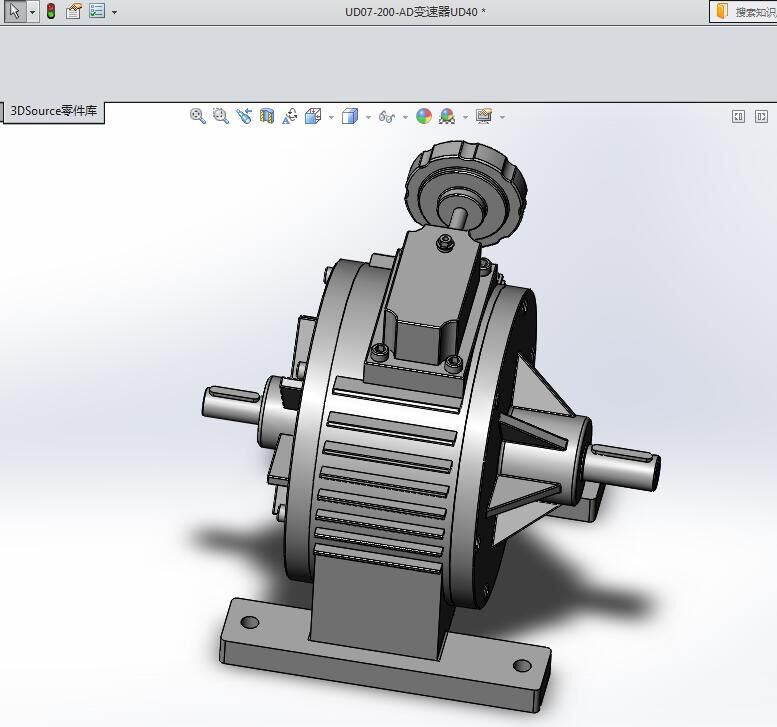This screenshot has width=777, height=727.
Task: Select the speed adjustment handwheel on the model
Action: tap(466, 191)
